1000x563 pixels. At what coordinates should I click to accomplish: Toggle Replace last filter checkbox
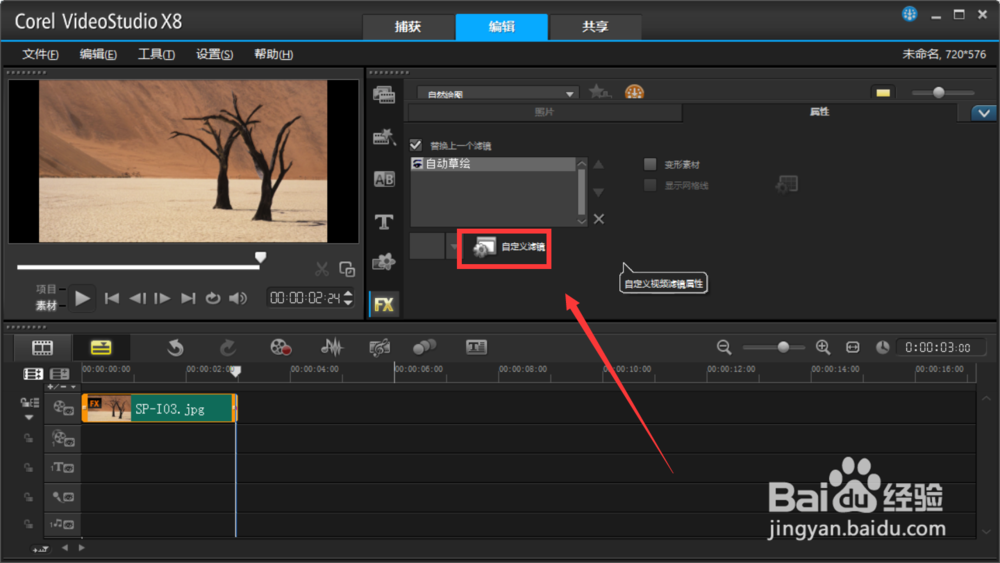[416, 145]
